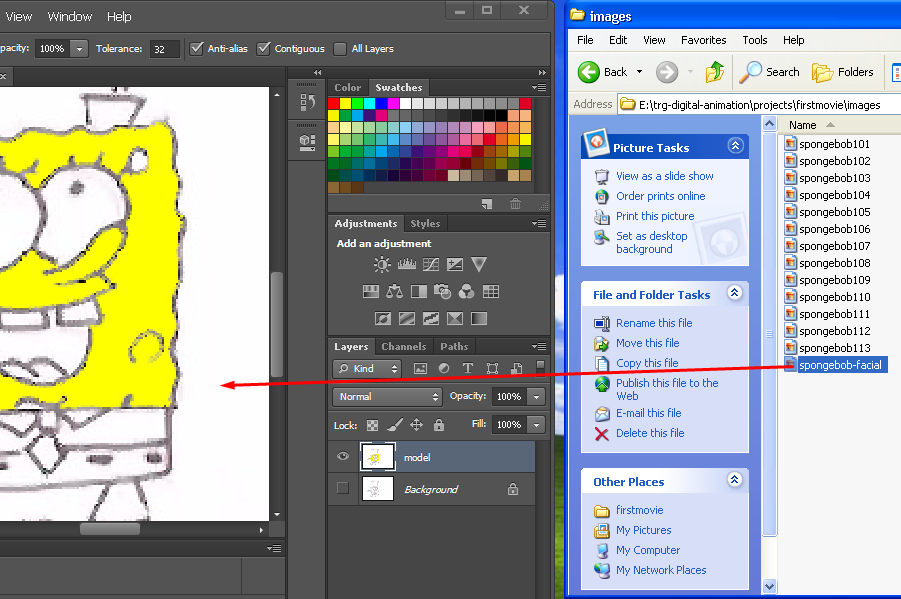Lock layer position
The width and height of the screenshot is (901, 599).
[x=417, y=425]
